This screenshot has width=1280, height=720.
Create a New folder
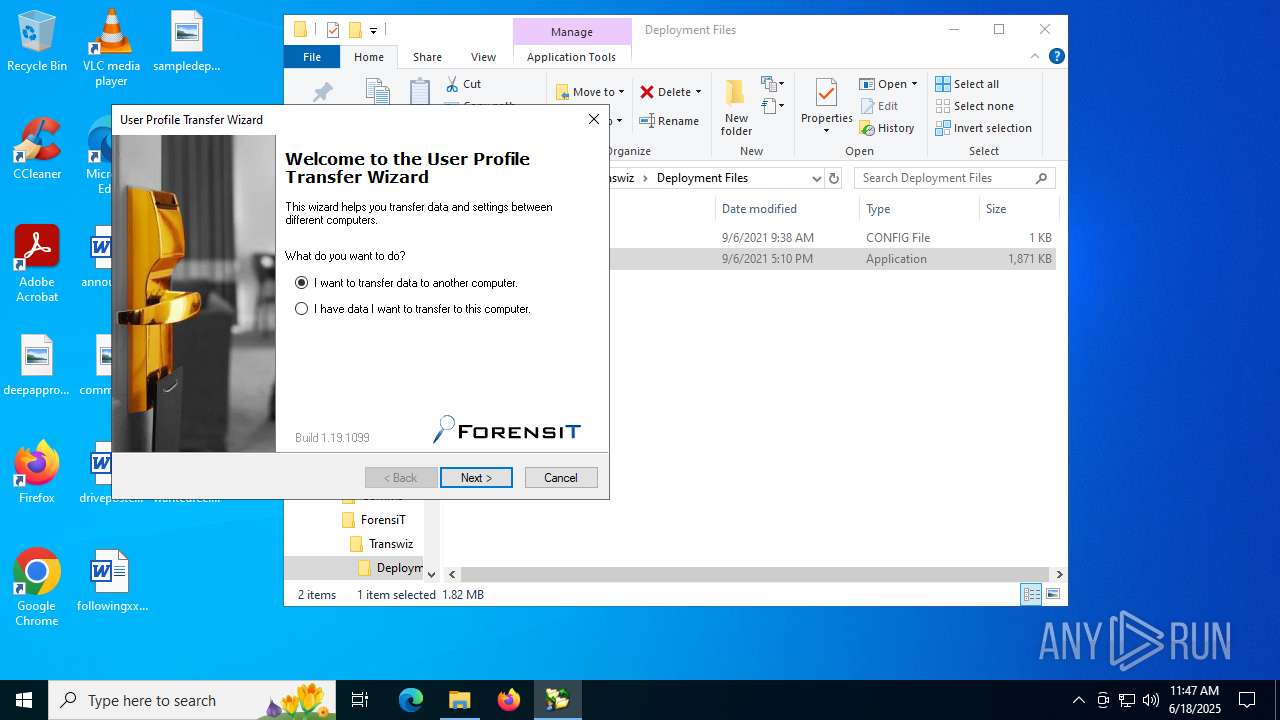(x=736, y=108)
